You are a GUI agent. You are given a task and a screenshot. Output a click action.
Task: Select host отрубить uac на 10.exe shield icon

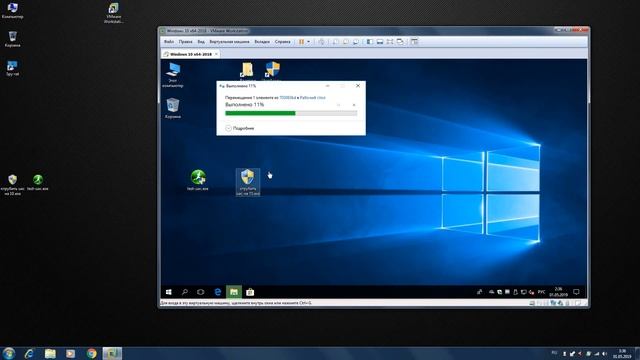(13, 184)
